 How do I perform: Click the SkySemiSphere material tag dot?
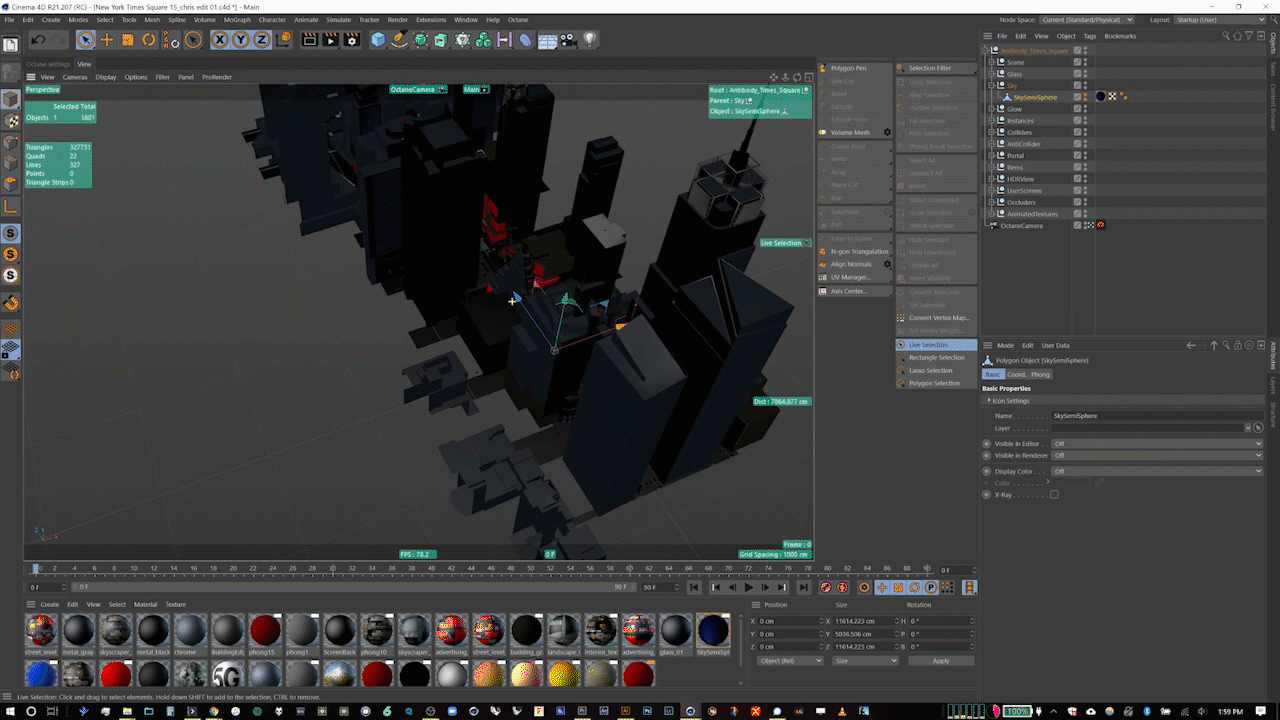click(1099, 96)
